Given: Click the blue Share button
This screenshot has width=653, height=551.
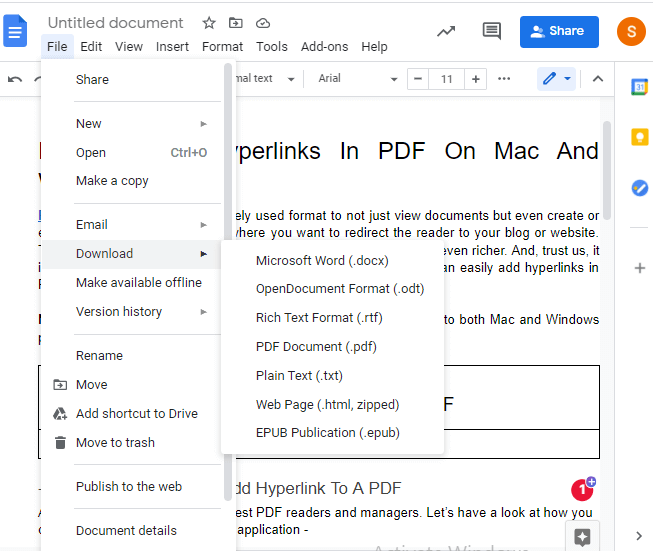Looking at the screenshot, I should click(559, 32).
